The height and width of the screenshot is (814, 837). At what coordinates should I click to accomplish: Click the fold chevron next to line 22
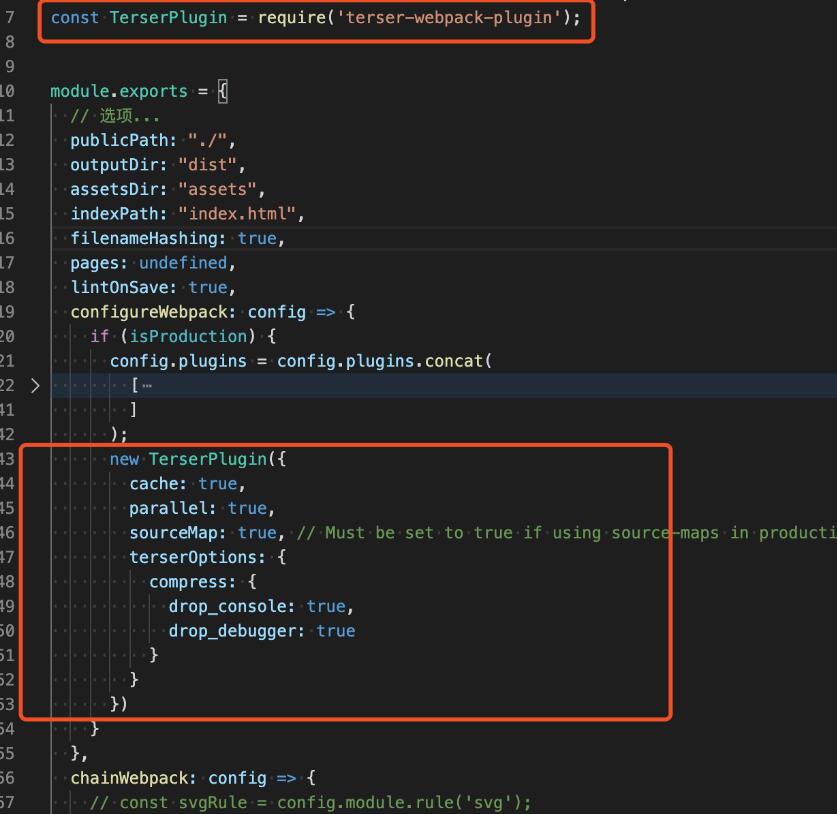tap(36, 384)
